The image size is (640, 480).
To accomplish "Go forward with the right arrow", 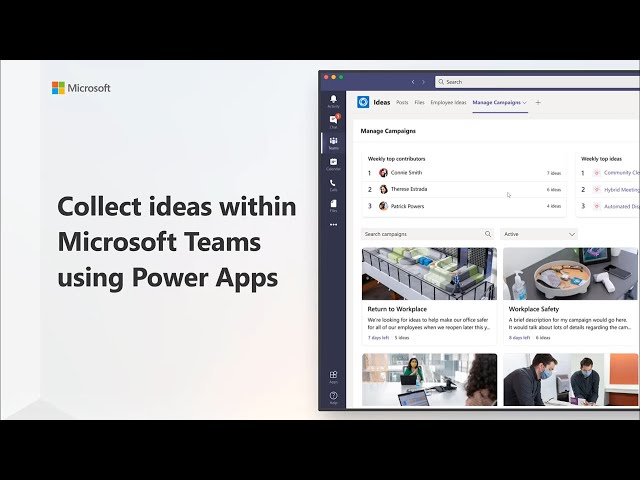I will click(x=424, y=82).
